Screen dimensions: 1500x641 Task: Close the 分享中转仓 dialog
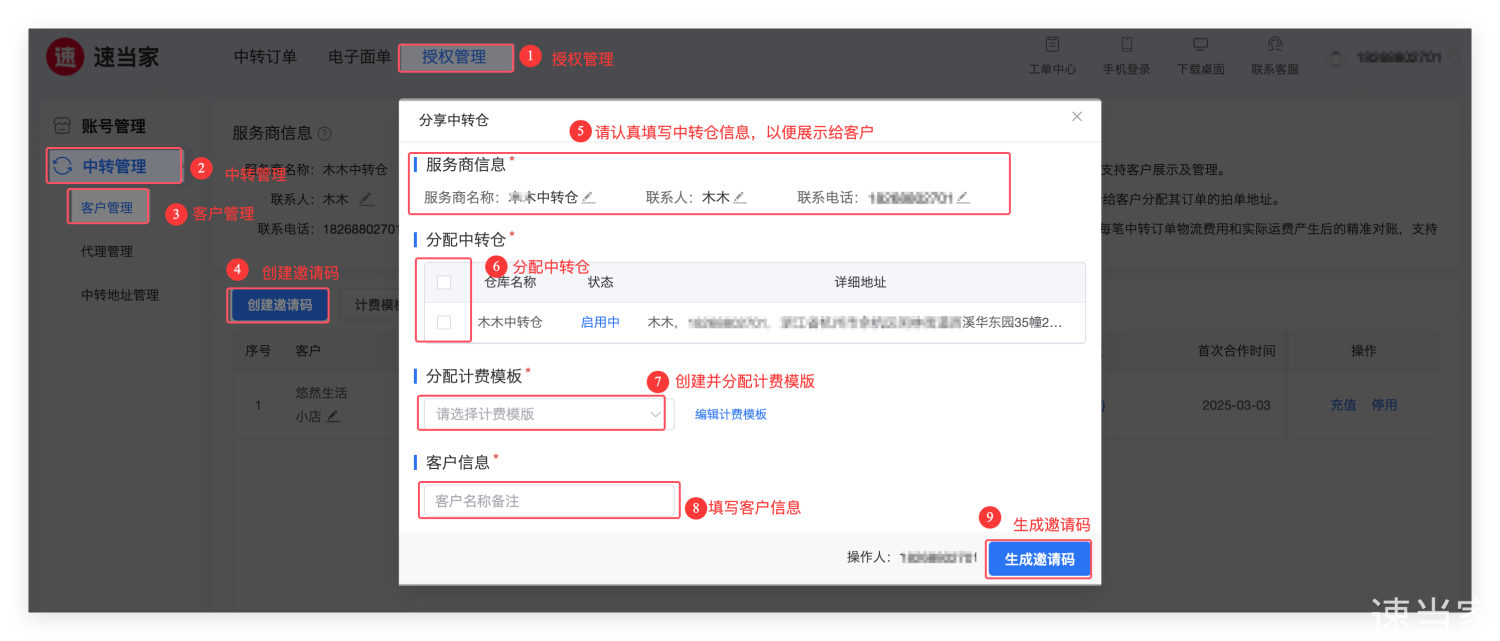tap(1077, 117)
